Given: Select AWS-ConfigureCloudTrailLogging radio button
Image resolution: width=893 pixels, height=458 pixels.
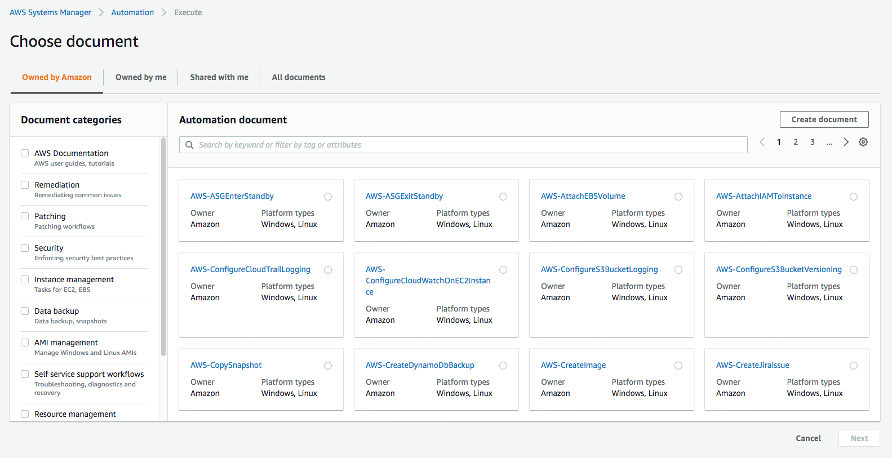Looking at the screenshot, I should coord(328,270).
